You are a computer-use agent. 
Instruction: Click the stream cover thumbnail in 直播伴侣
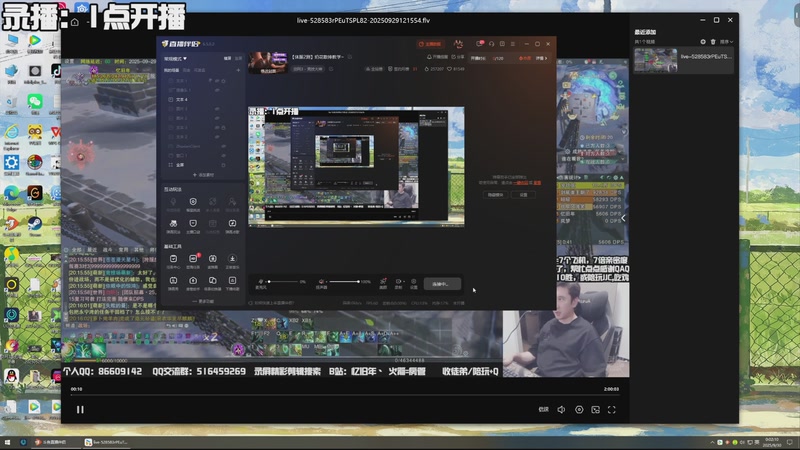pyautogui.click(x=268, y=63)
